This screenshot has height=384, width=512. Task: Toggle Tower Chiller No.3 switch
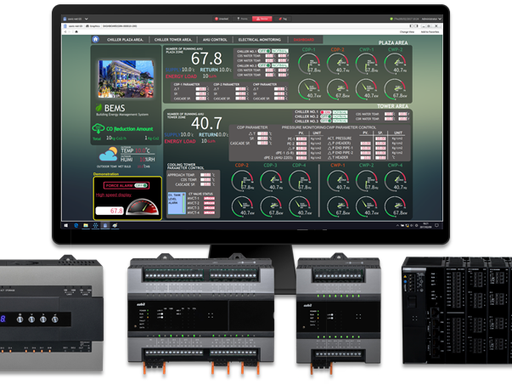[325, 121]
